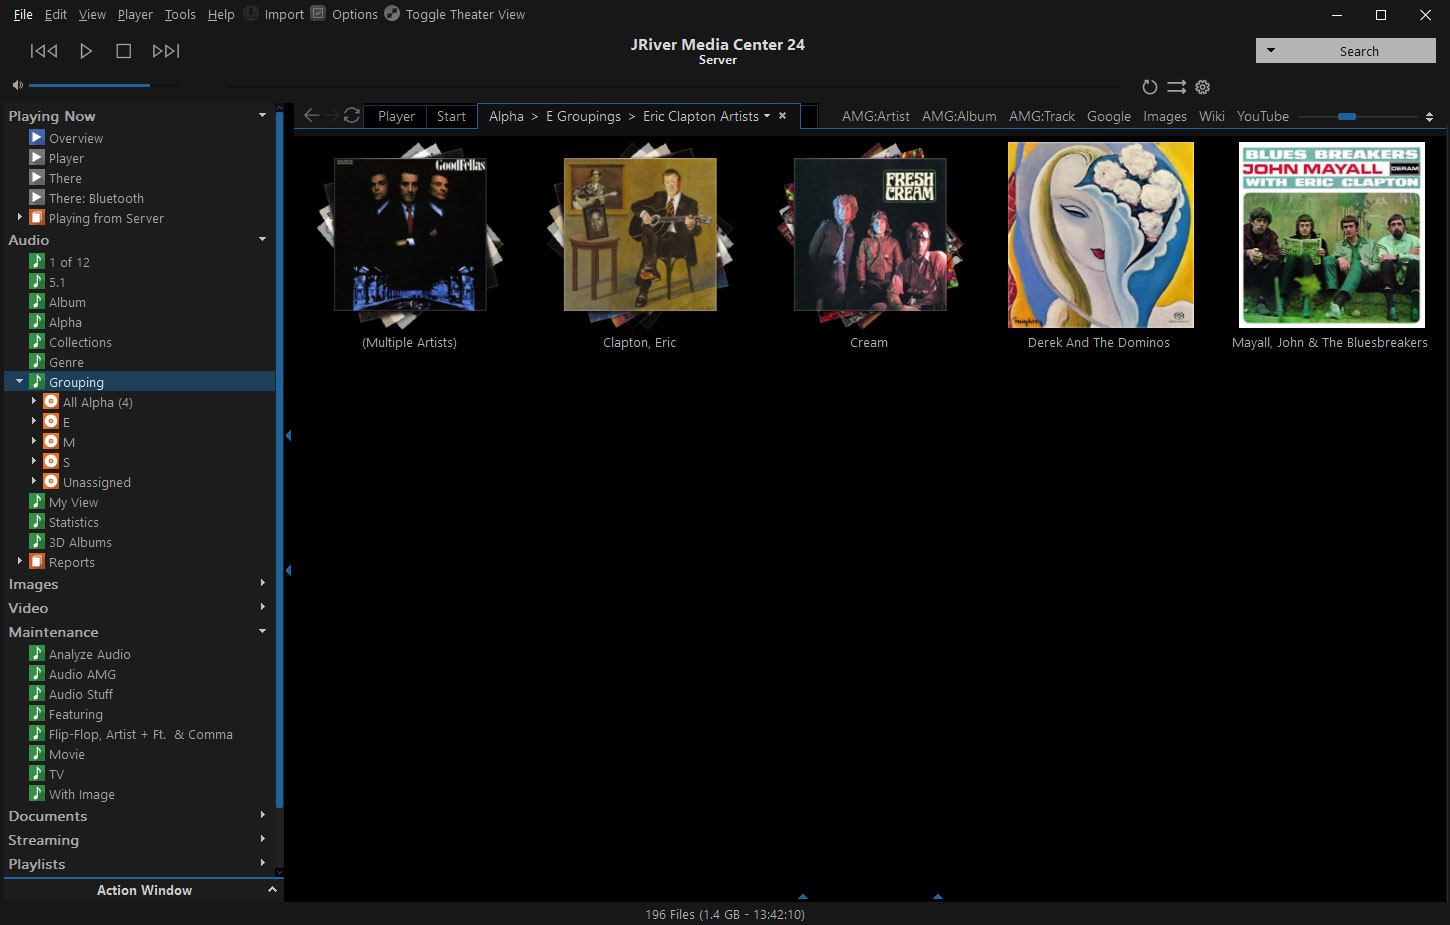Mute audio with the speaker icon

tap(17, 86)
